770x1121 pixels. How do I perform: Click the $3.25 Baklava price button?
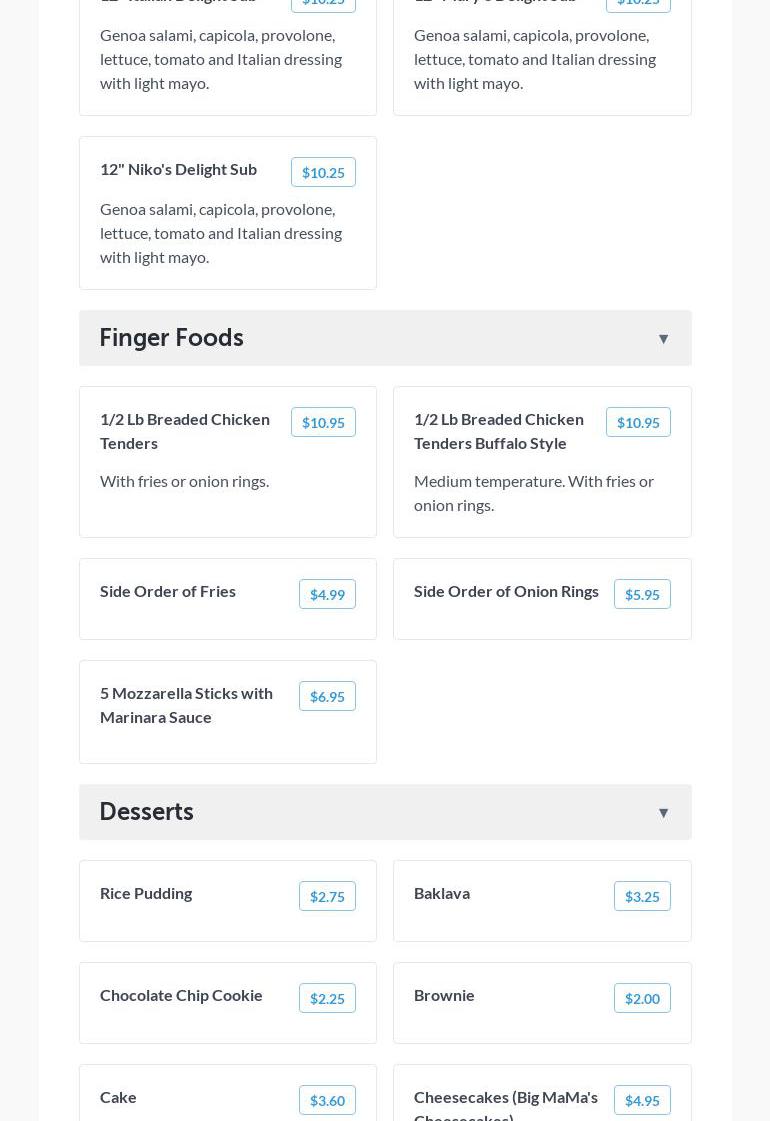pos(641,897)
